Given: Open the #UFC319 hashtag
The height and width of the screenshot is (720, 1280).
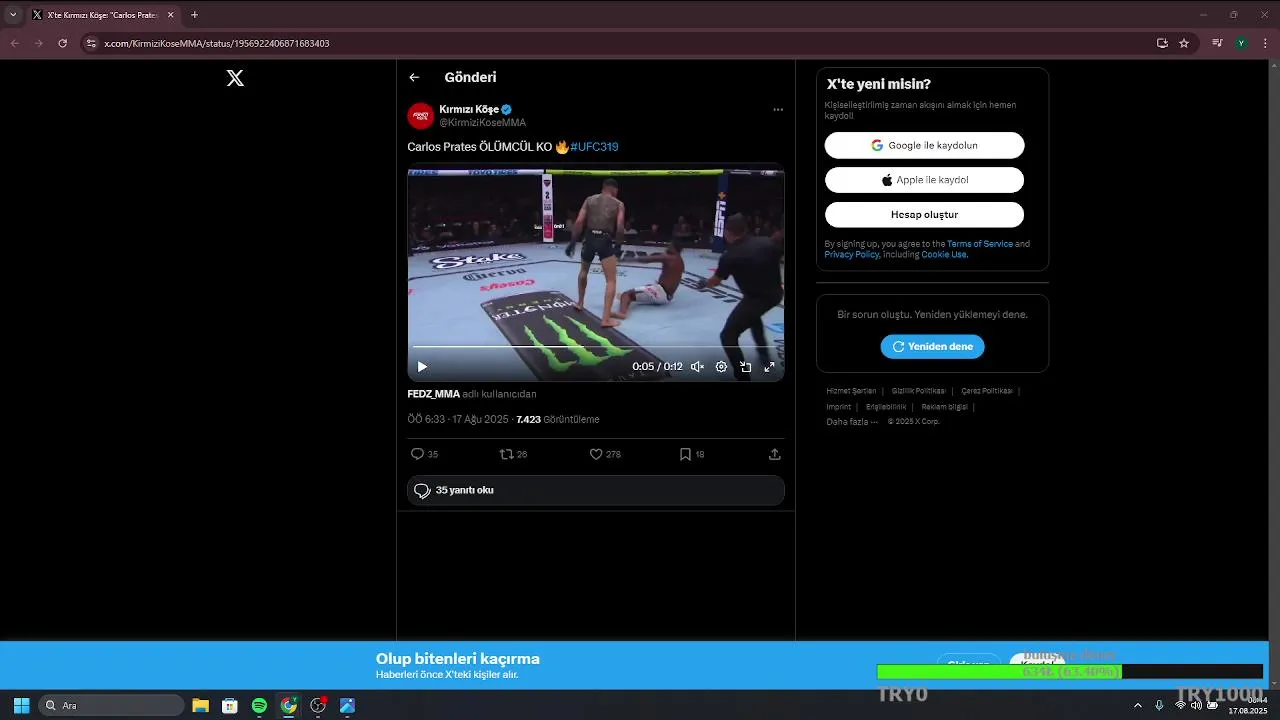Looking at the screenshot, I should pos(594,147).
